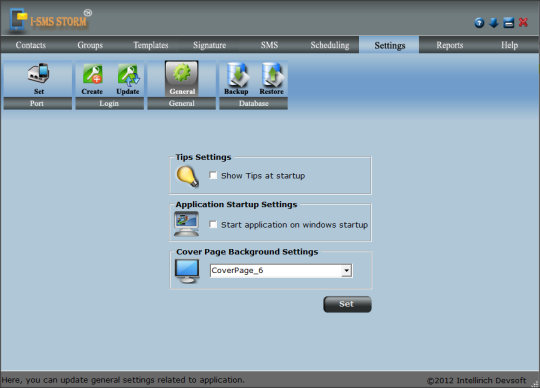Click the General group label bar
Viewport: 540px width, 388px height.
point(181,103)
